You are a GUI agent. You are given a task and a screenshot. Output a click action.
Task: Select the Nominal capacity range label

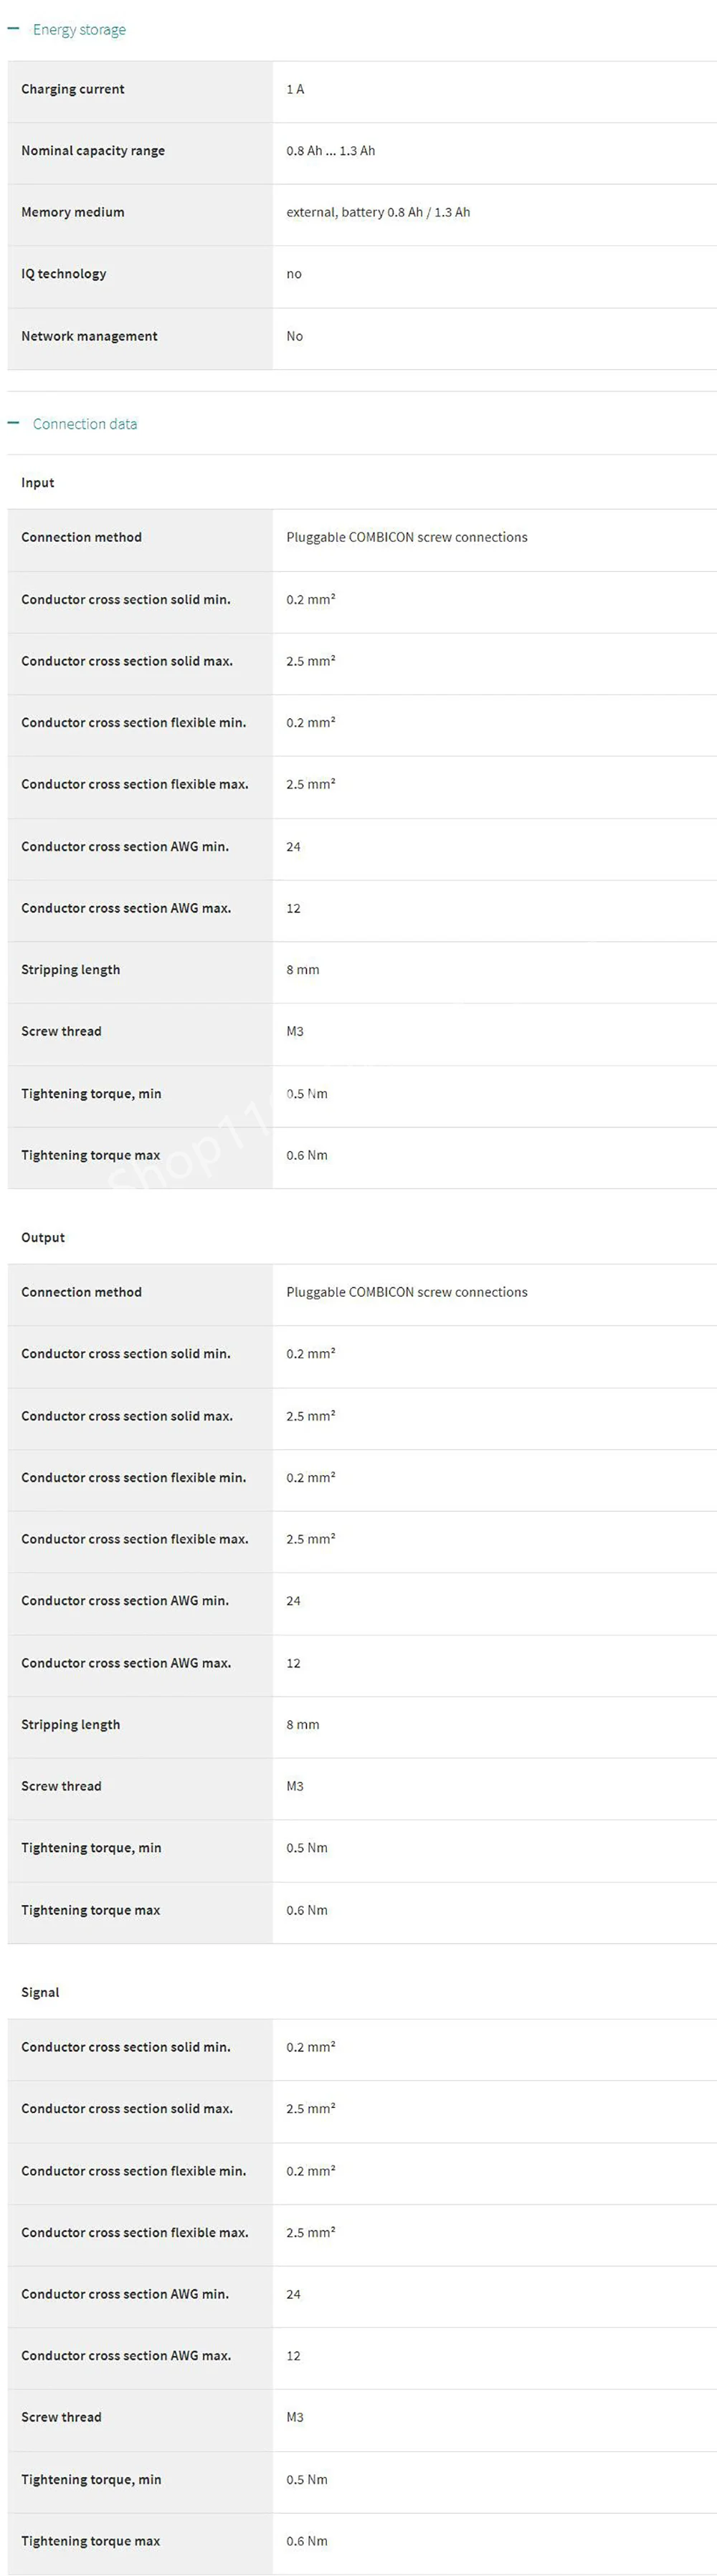(x=93, y=151)
